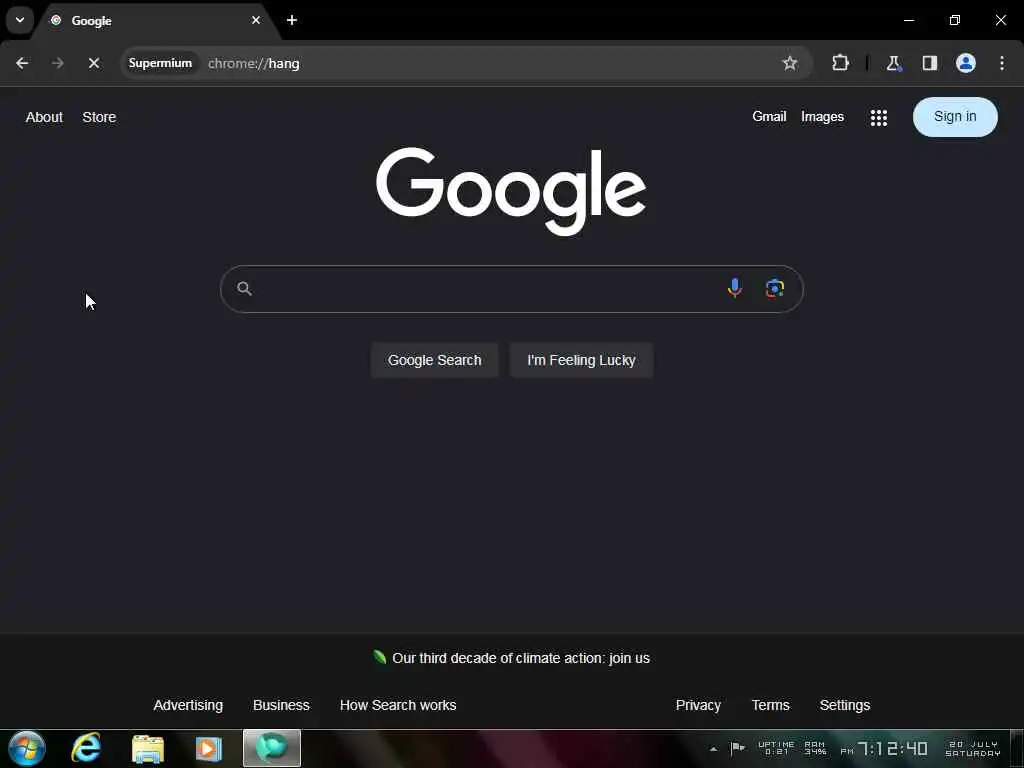Launch Internet Explorer from taskbar
Image resolution: width=1024 pixels, height=768 pixels.
(x=86, y=748)
